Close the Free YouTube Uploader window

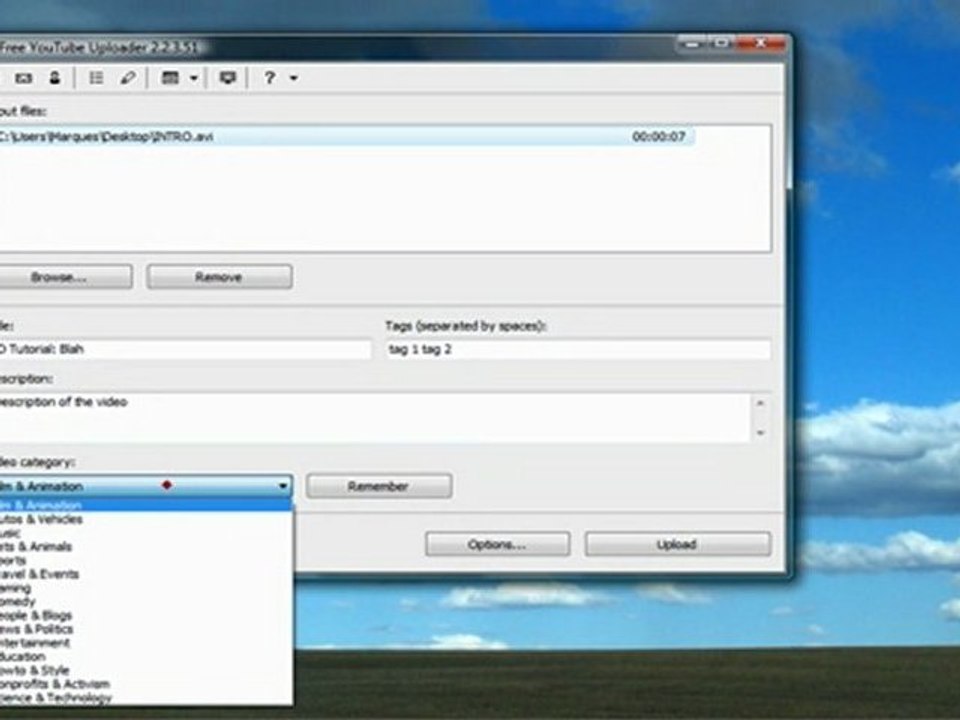(761, 44)
